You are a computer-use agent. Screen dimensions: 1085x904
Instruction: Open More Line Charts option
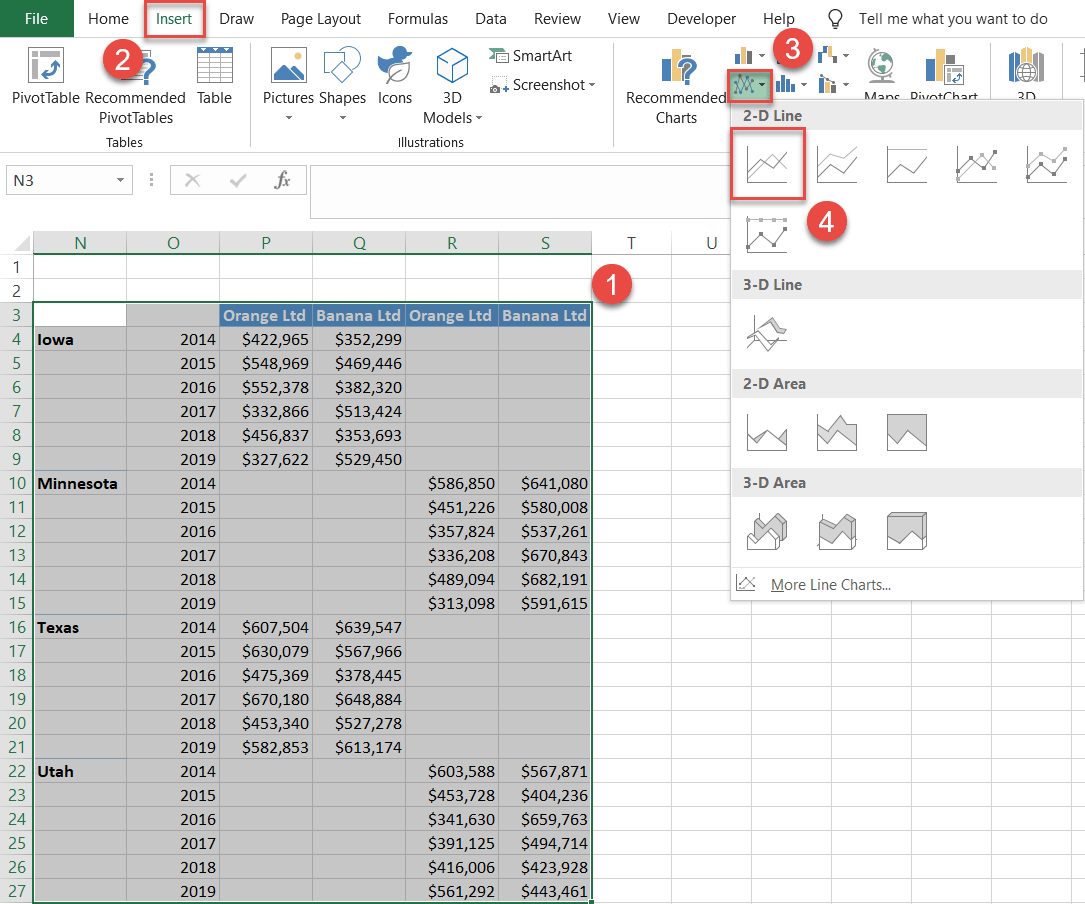830,585
